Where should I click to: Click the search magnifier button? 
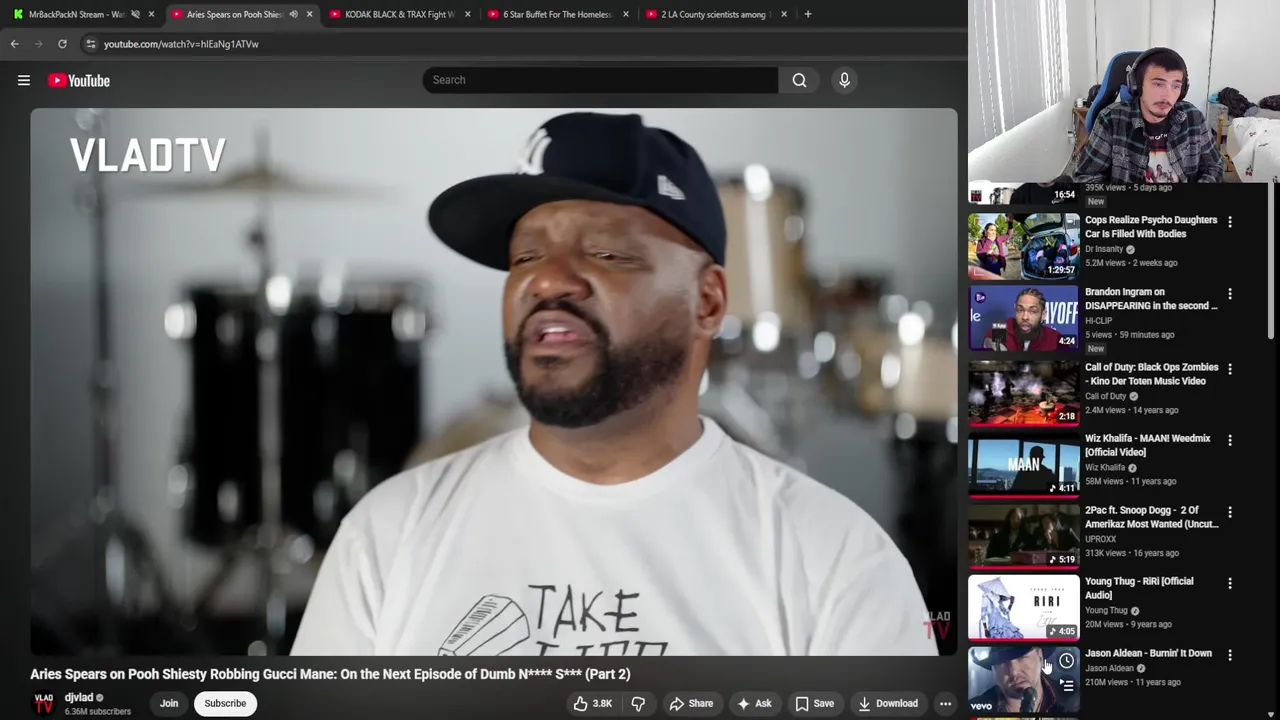[799, 80]
